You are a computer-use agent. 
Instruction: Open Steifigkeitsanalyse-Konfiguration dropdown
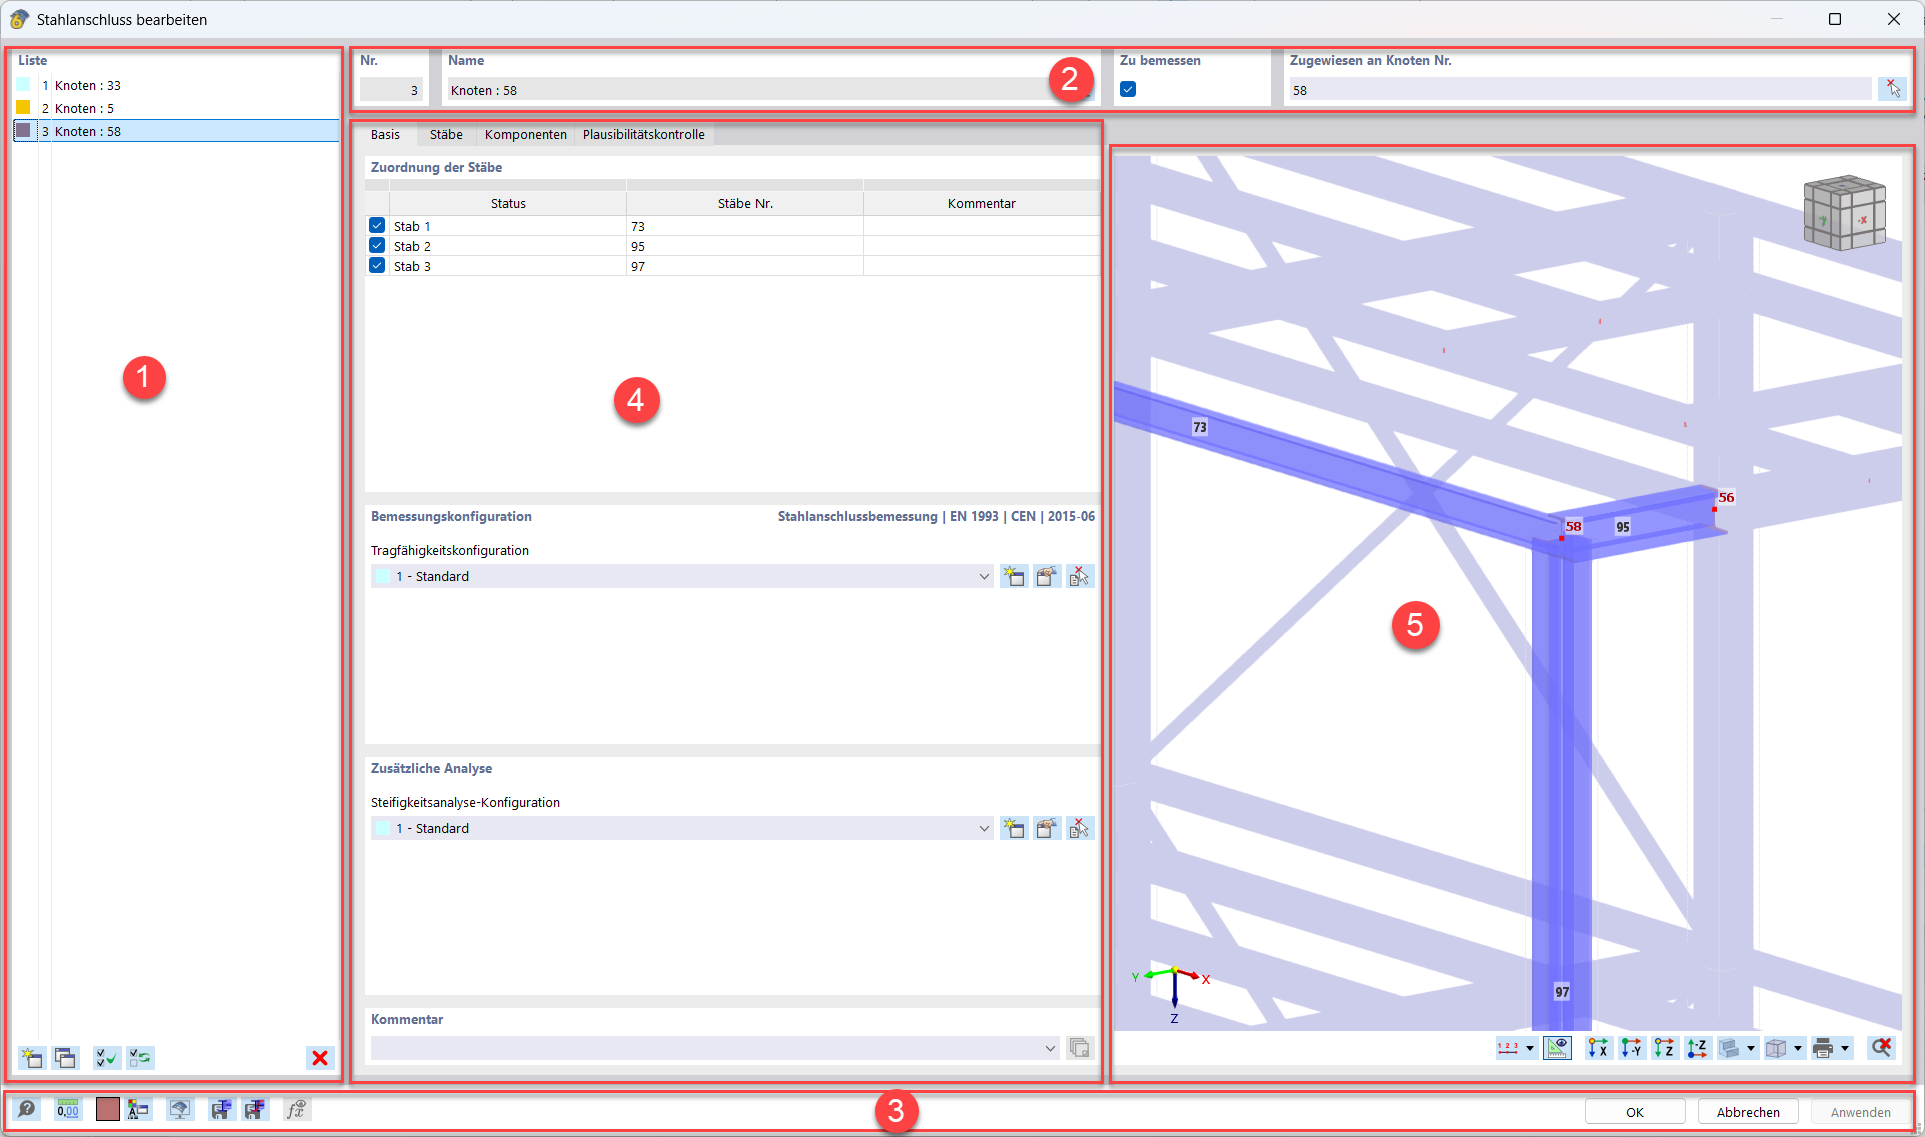tap(984, 828)
